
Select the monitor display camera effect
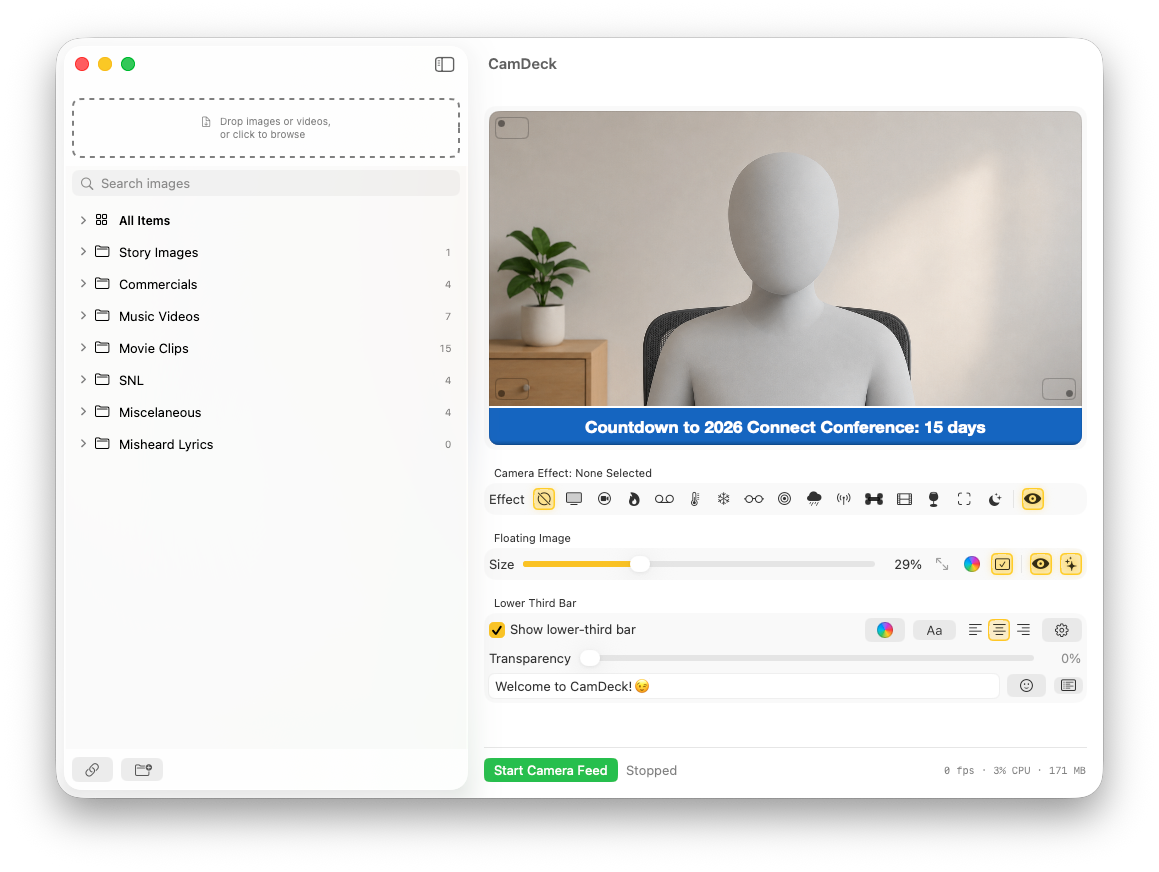pyautogui.click(x=574, y=499)
